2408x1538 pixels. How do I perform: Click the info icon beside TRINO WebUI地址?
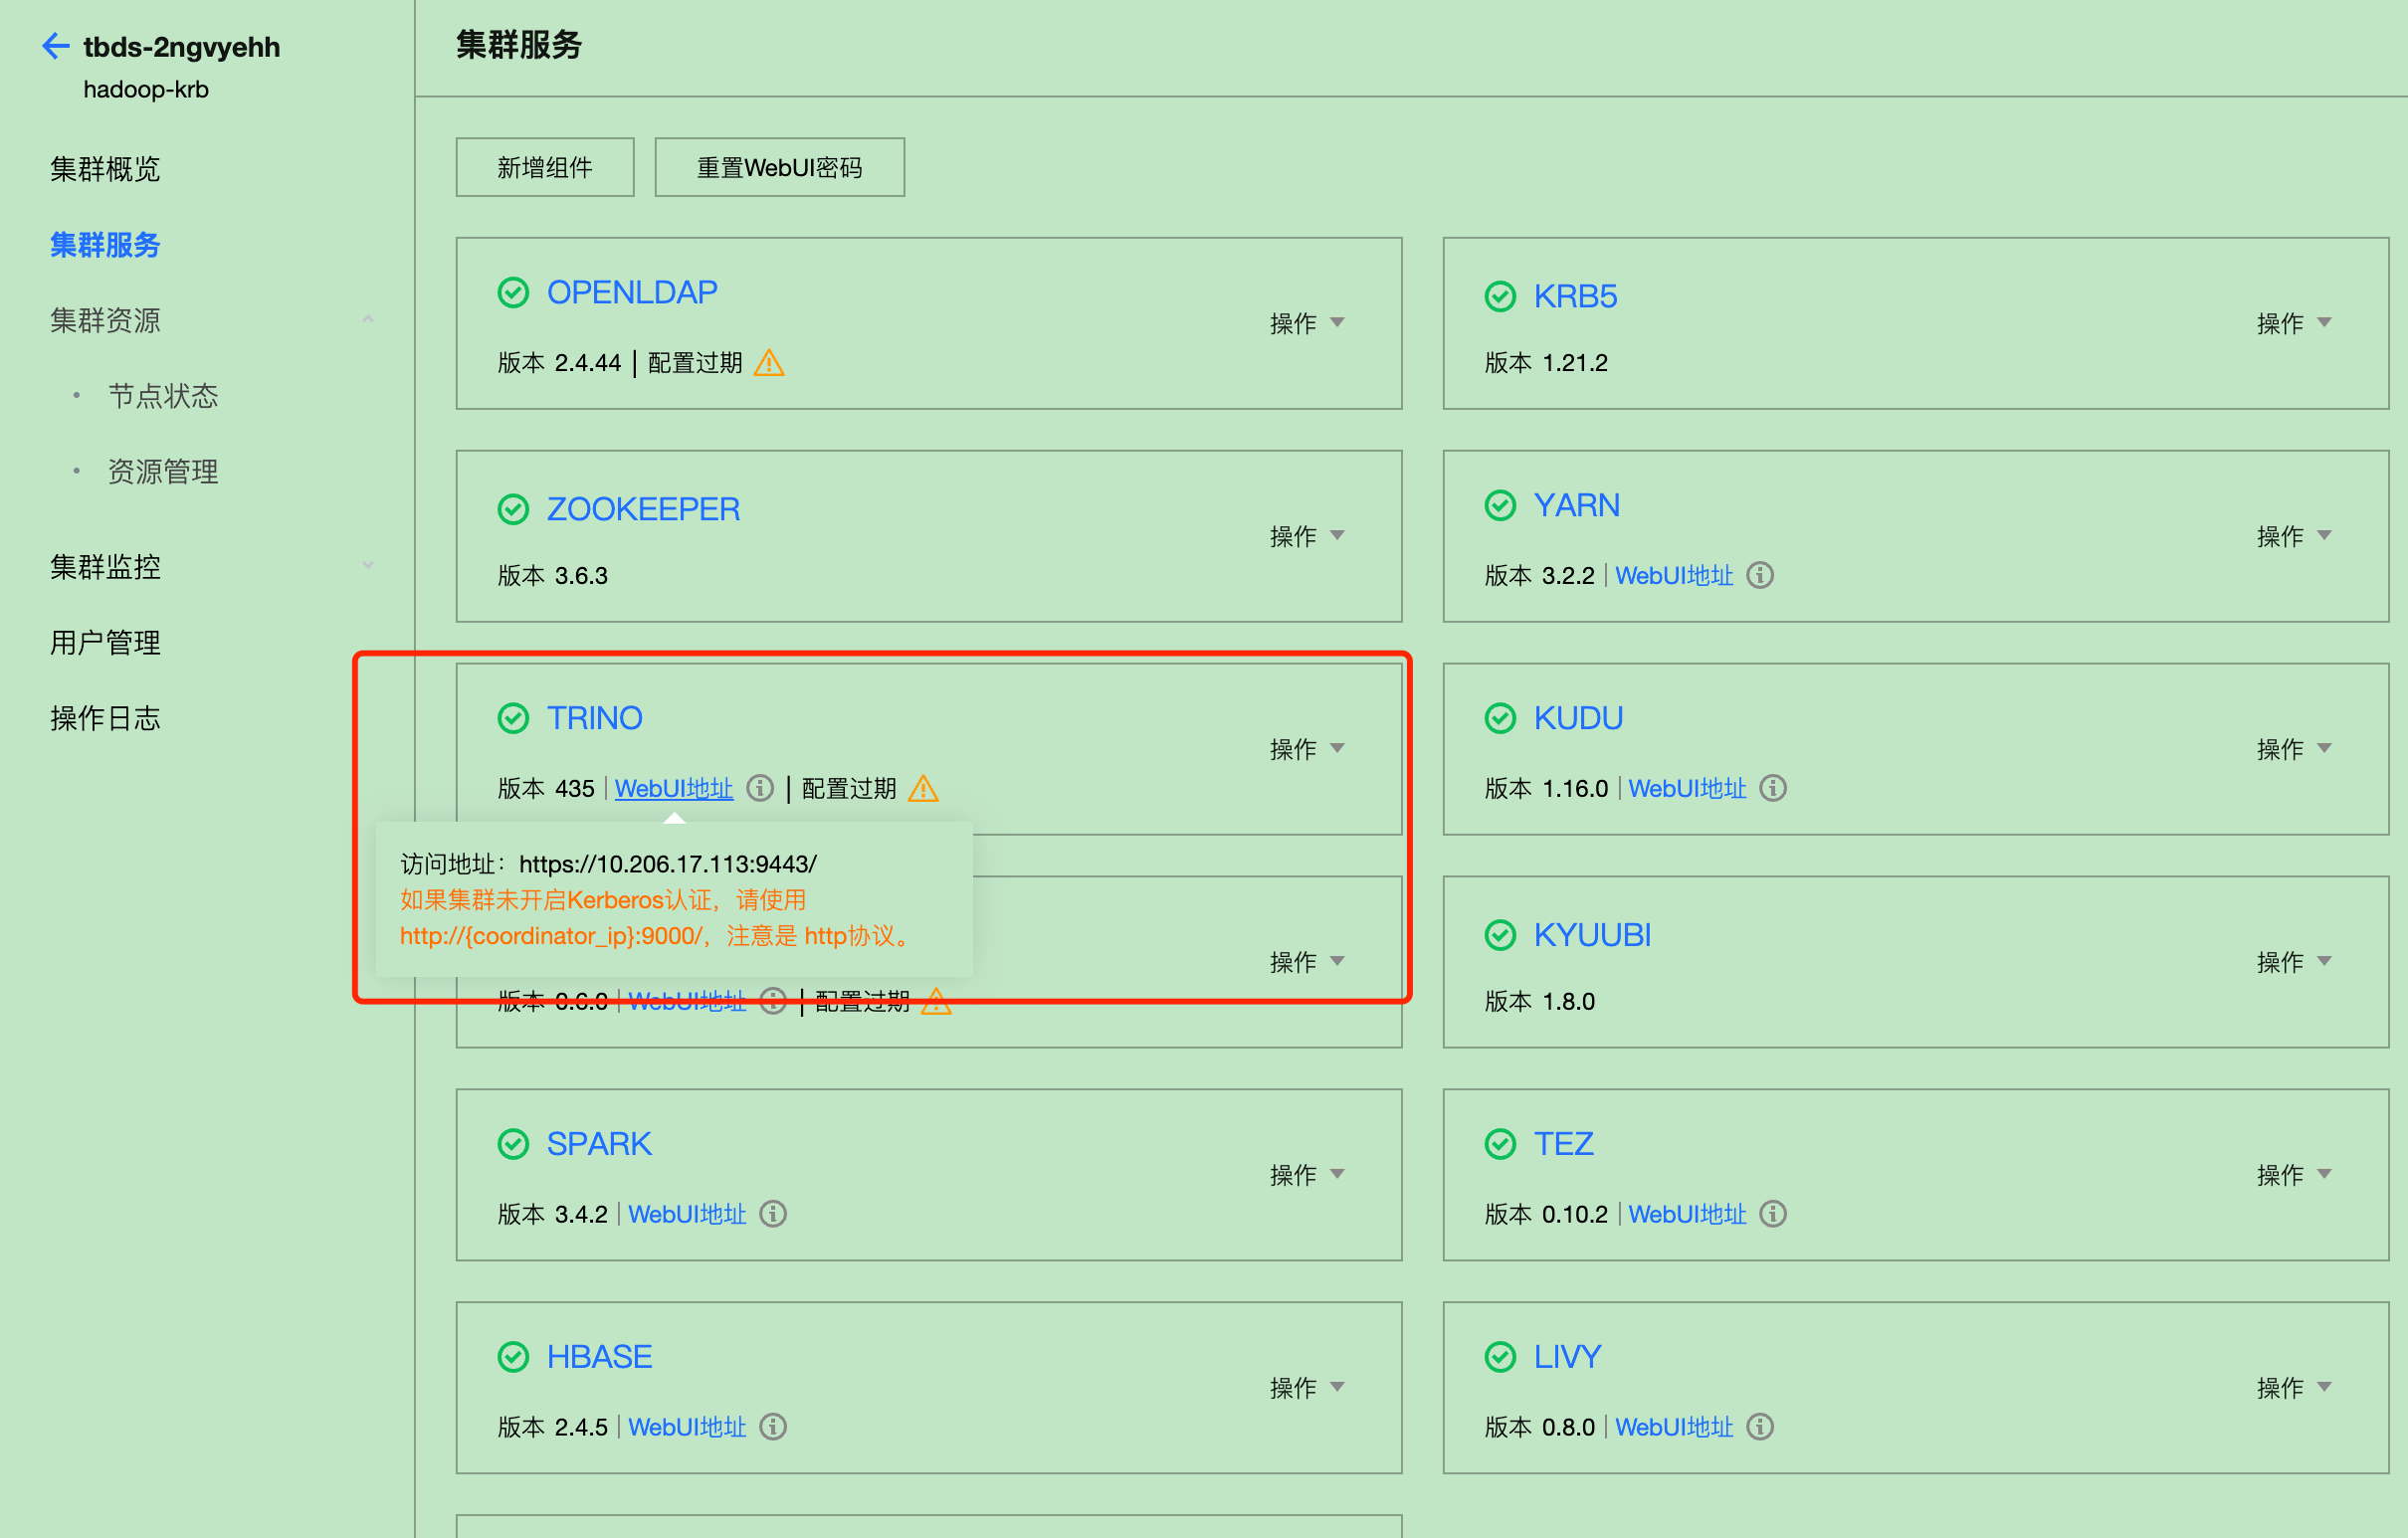click(x=760, y=788)
